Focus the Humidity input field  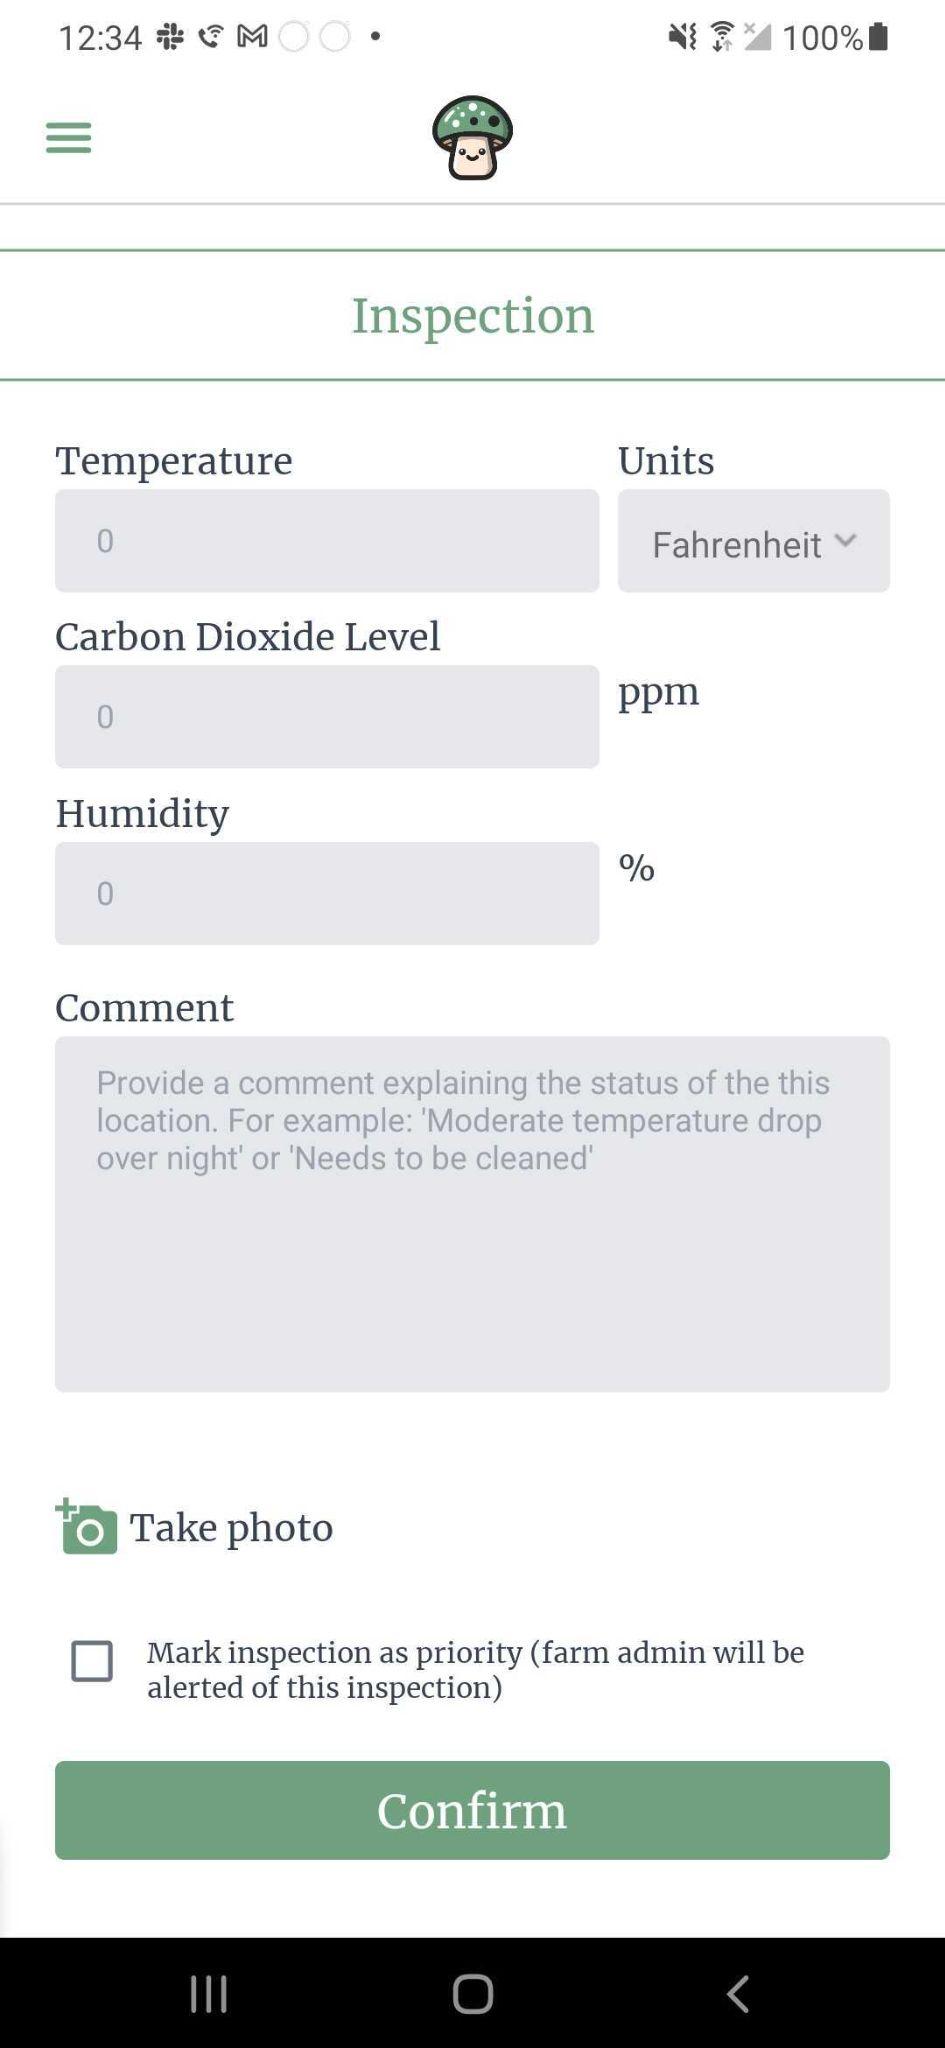tap(327, 893)
